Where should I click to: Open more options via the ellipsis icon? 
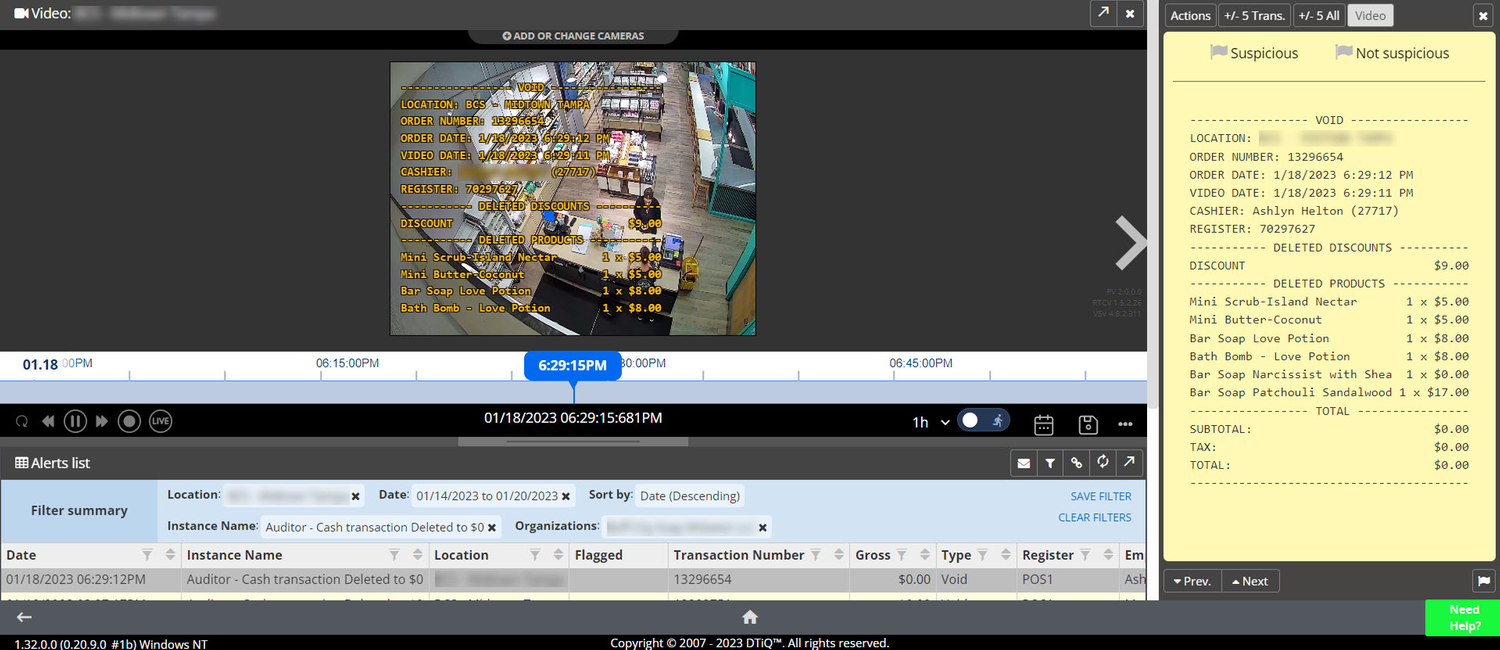[x=1125, y=421]
